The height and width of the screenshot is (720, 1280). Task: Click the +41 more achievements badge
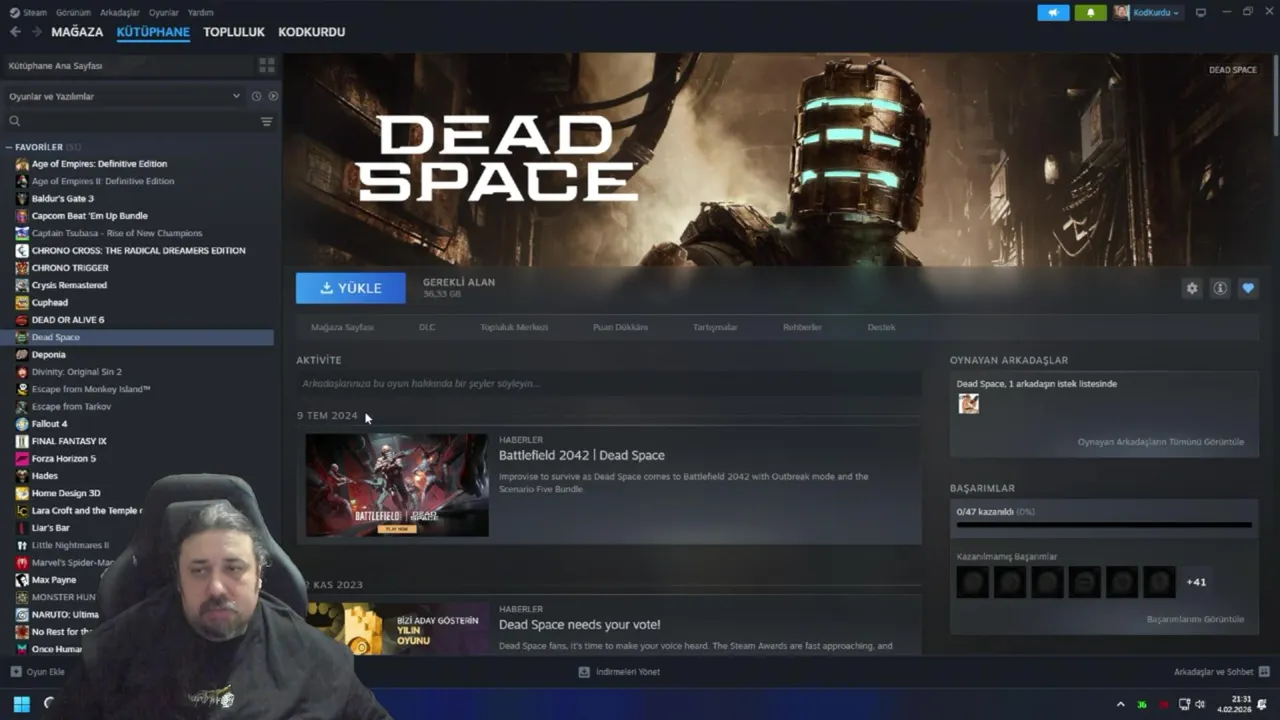(1196, 582)
